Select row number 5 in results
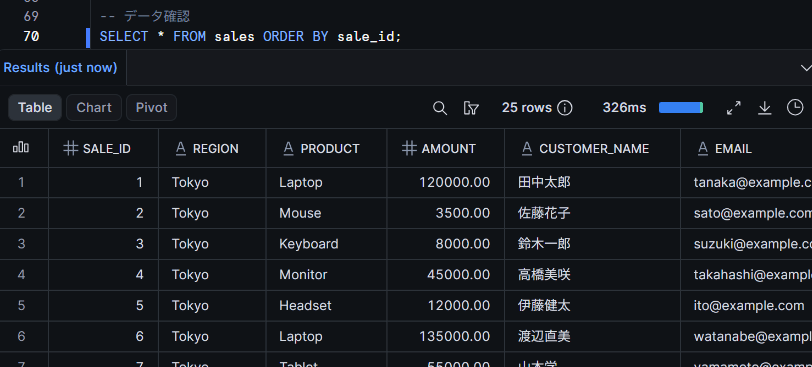Viewport: 812px width, 367px height. pyautogui.click(x=21, y=305)
